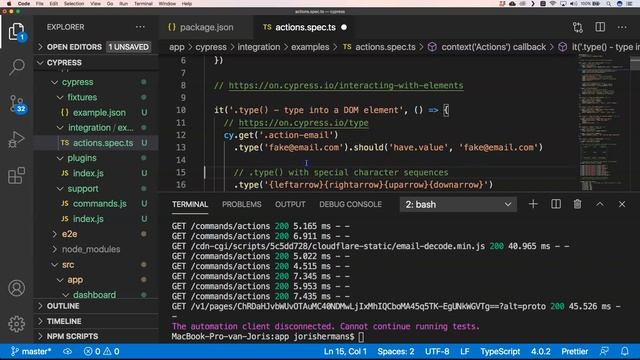Viewport: 640px width, 360px height.
Task: Open the Extensions view
Action: 16,176
